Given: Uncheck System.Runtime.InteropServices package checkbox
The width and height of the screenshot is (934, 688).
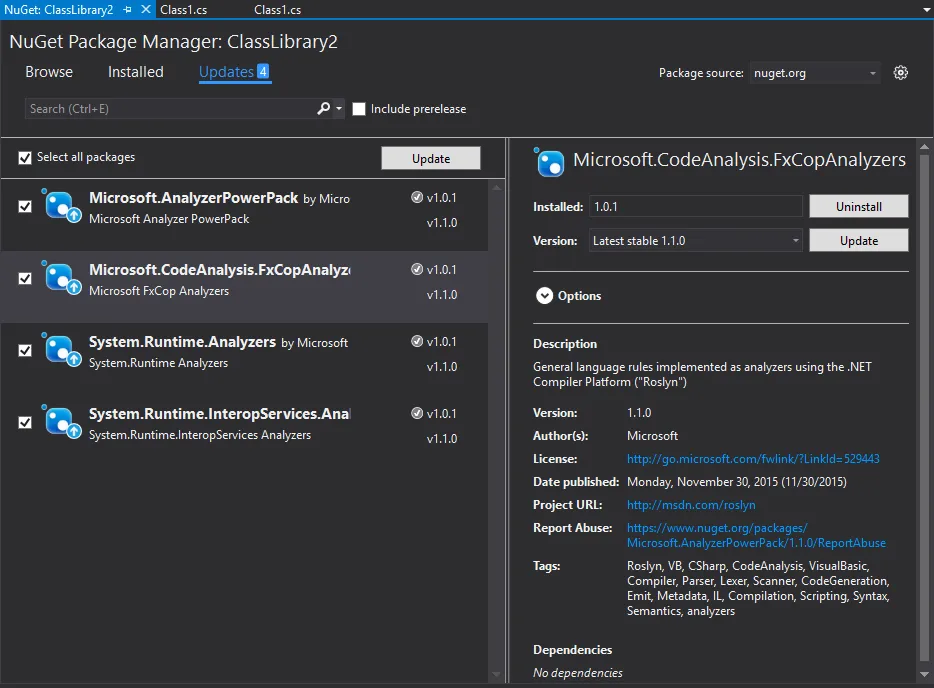Looking at the screenshot, I should [x=25, y=423].
